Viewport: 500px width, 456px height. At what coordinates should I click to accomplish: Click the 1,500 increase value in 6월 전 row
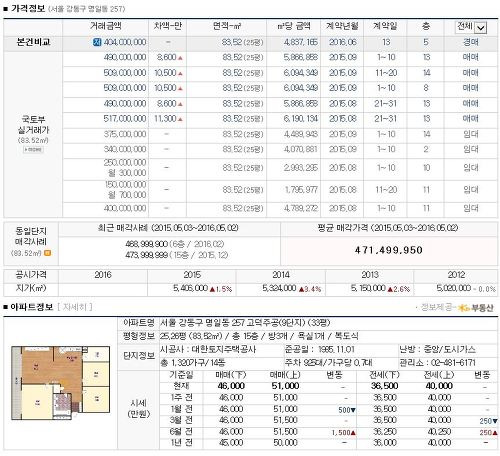pos(344,433)
